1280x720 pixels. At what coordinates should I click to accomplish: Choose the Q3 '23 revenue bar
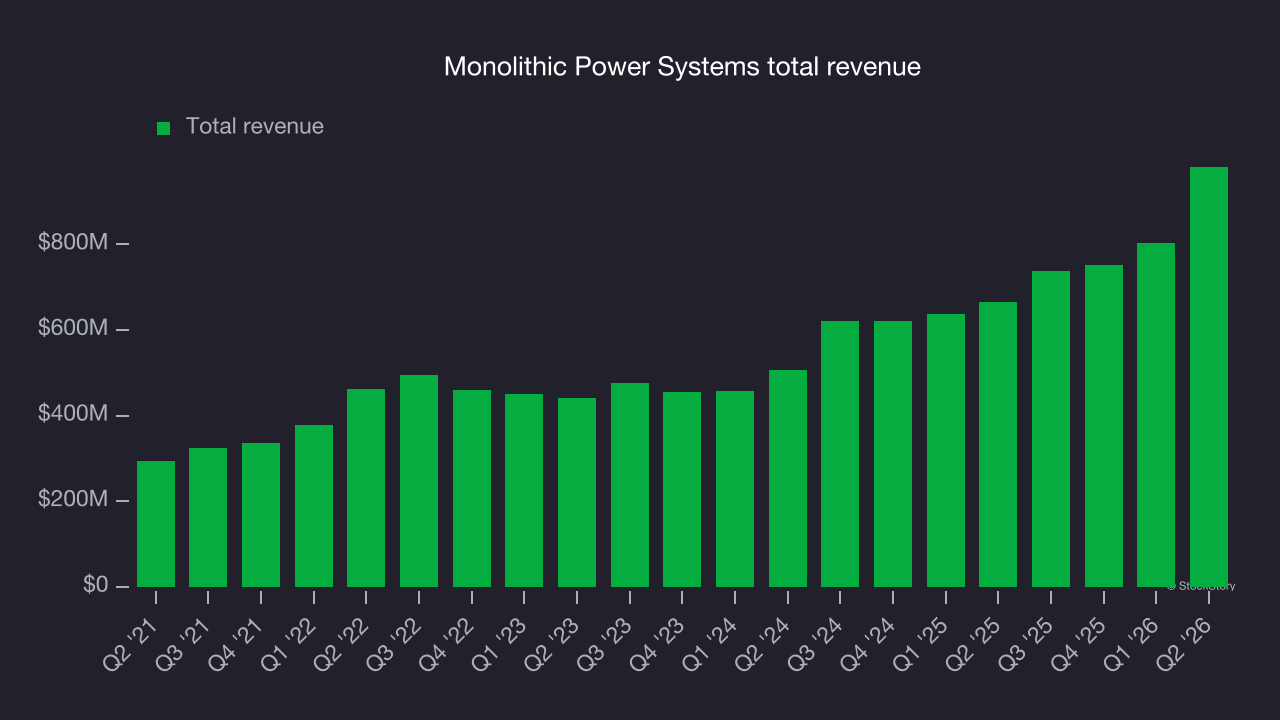(630, 485)
